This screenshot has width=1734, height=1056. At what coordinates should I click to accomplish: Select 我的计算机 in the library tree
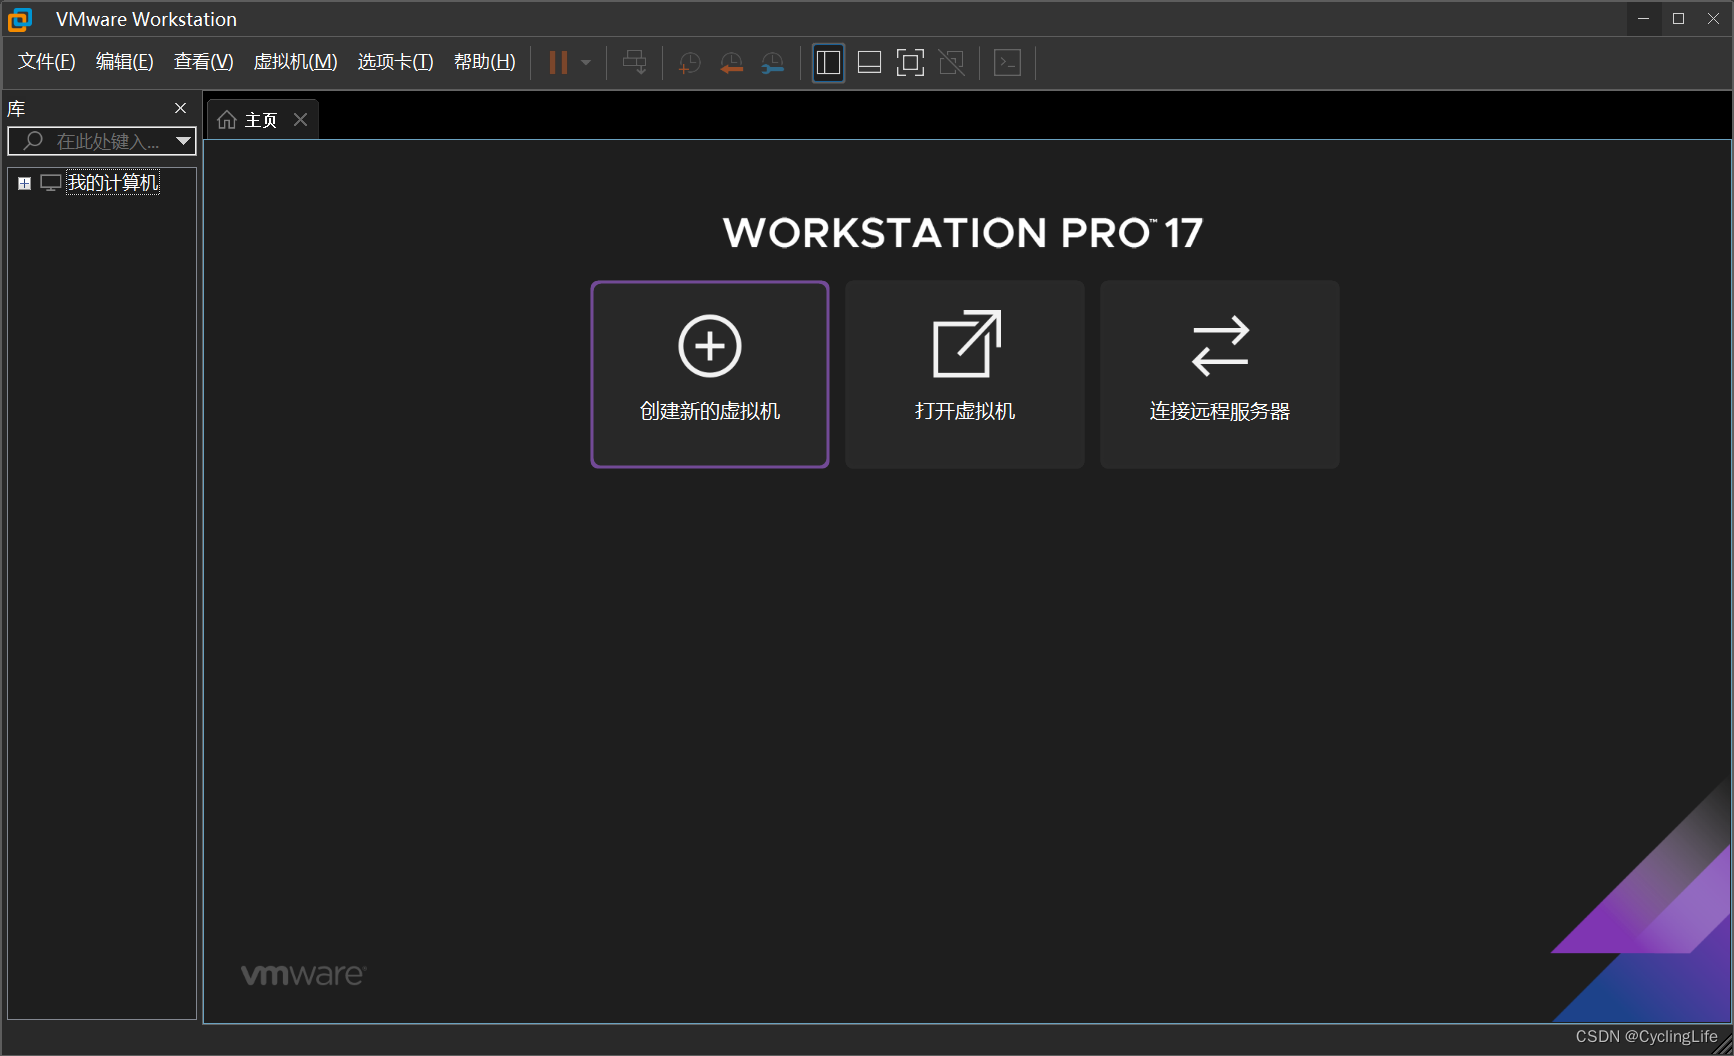click(113, 183)
